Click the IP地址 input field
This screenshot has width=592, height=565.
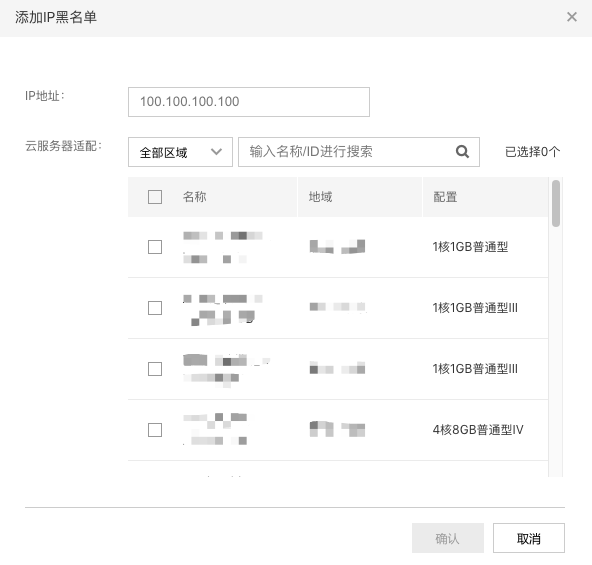tap(249, 102)
